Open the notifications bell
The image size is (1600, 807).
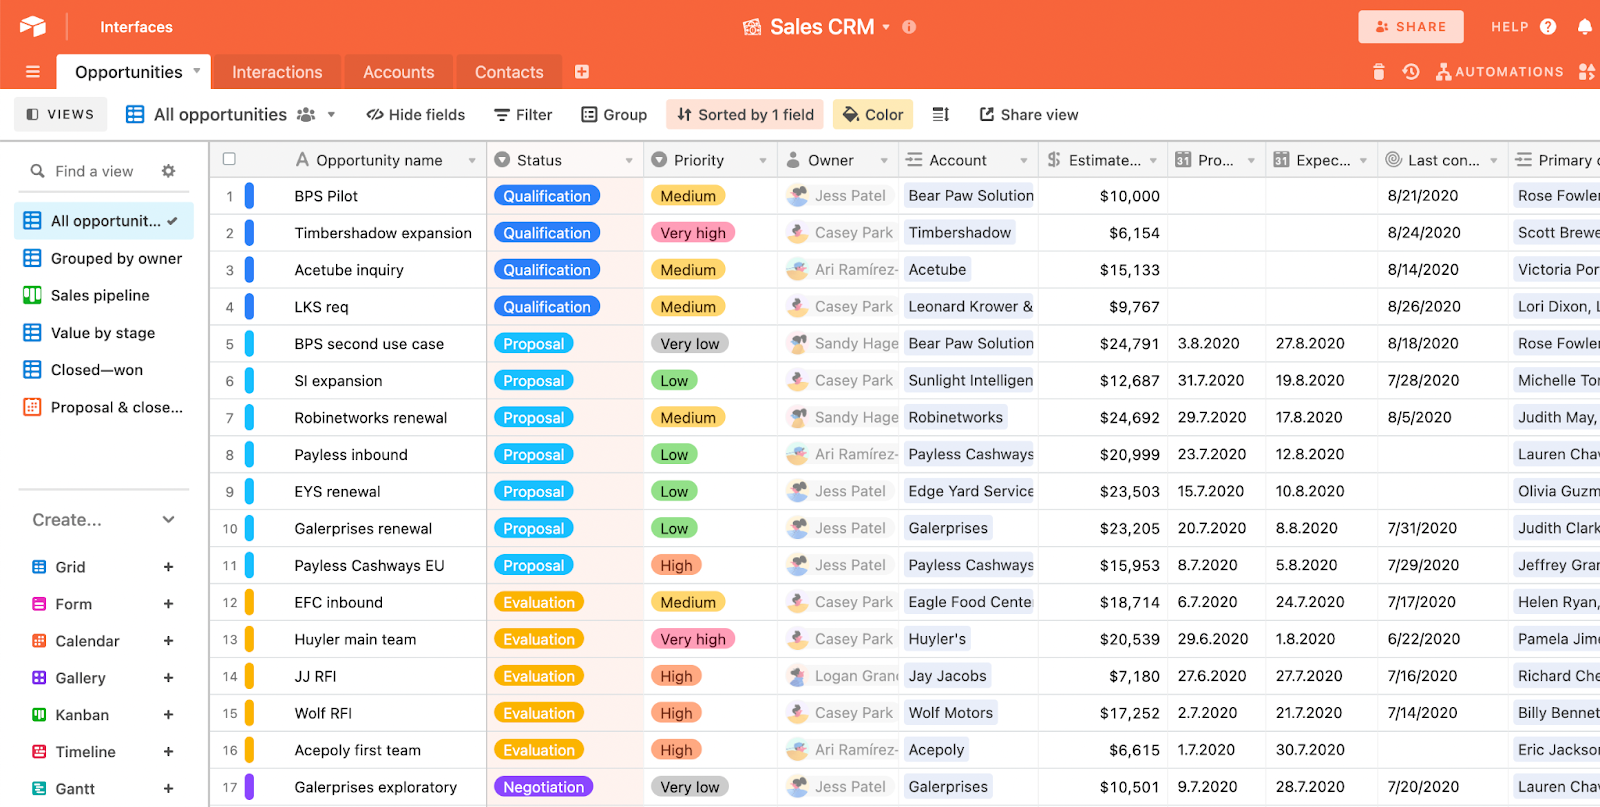click(1585, 27)
